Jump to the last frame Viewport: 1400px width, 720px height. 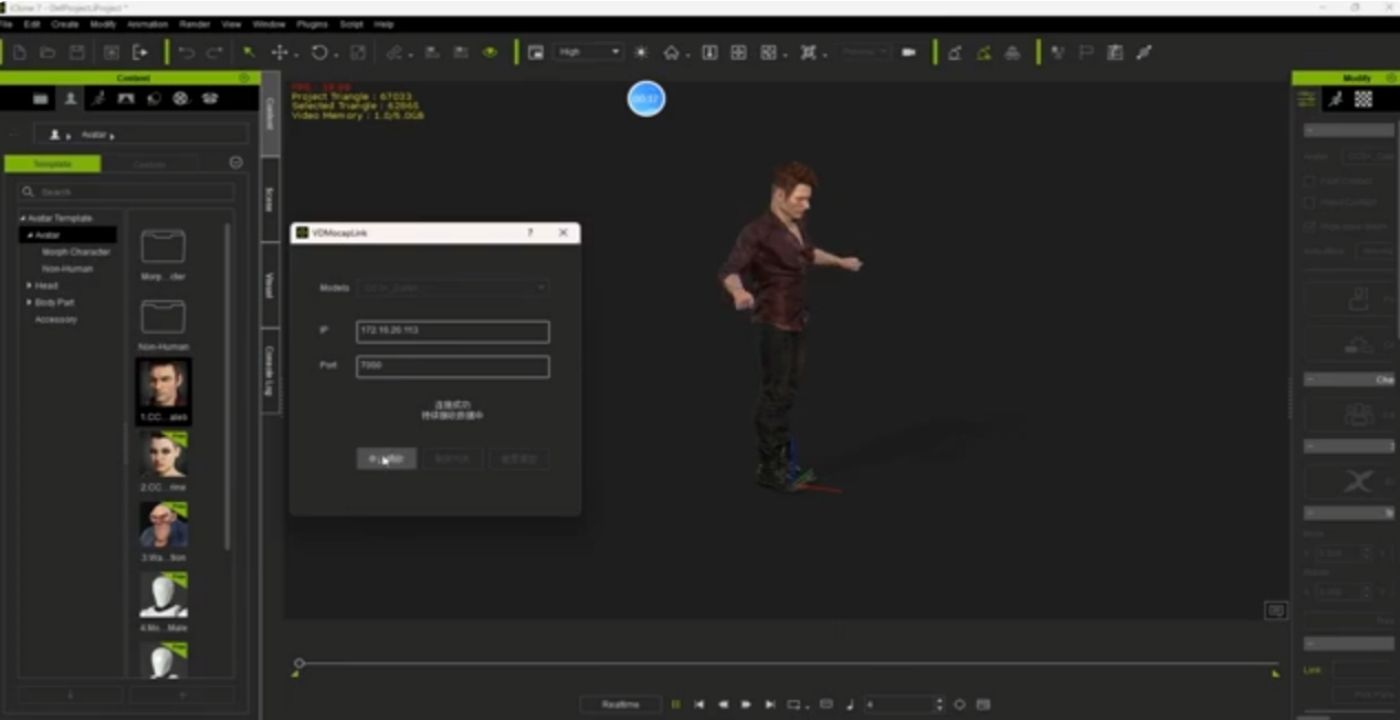[769, 704]
